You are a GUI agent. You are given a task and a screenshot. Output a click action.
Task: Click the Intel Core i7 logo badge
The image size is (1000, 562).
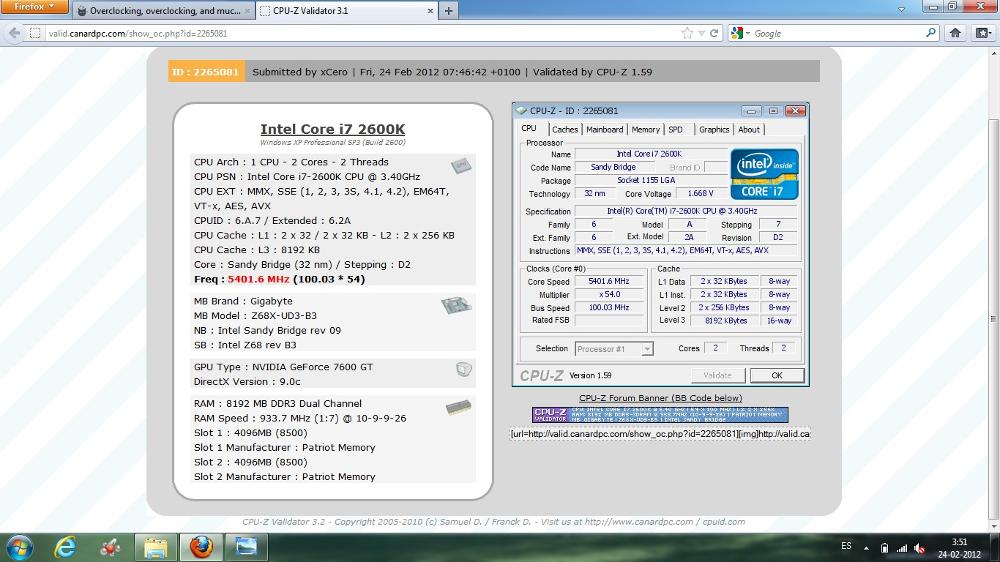(x=764, y=174)
